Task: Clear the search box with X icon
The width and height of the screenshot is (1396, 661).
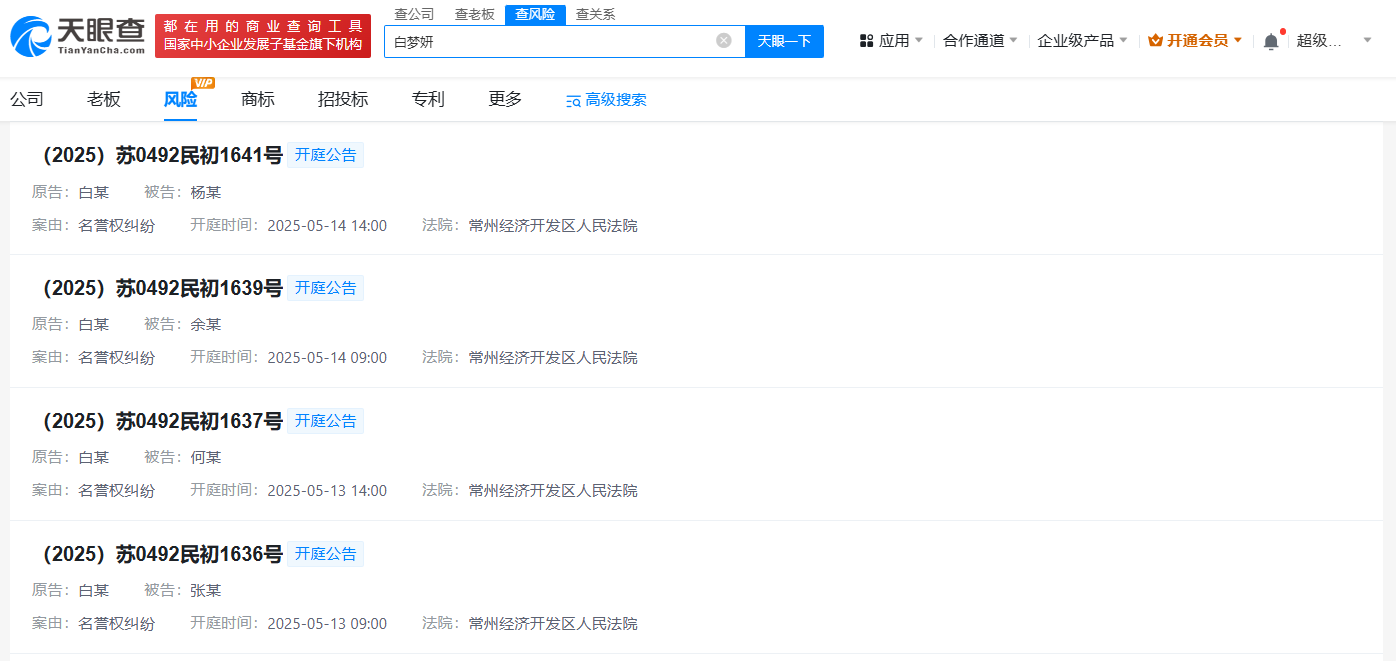Action: pos(724,41)
